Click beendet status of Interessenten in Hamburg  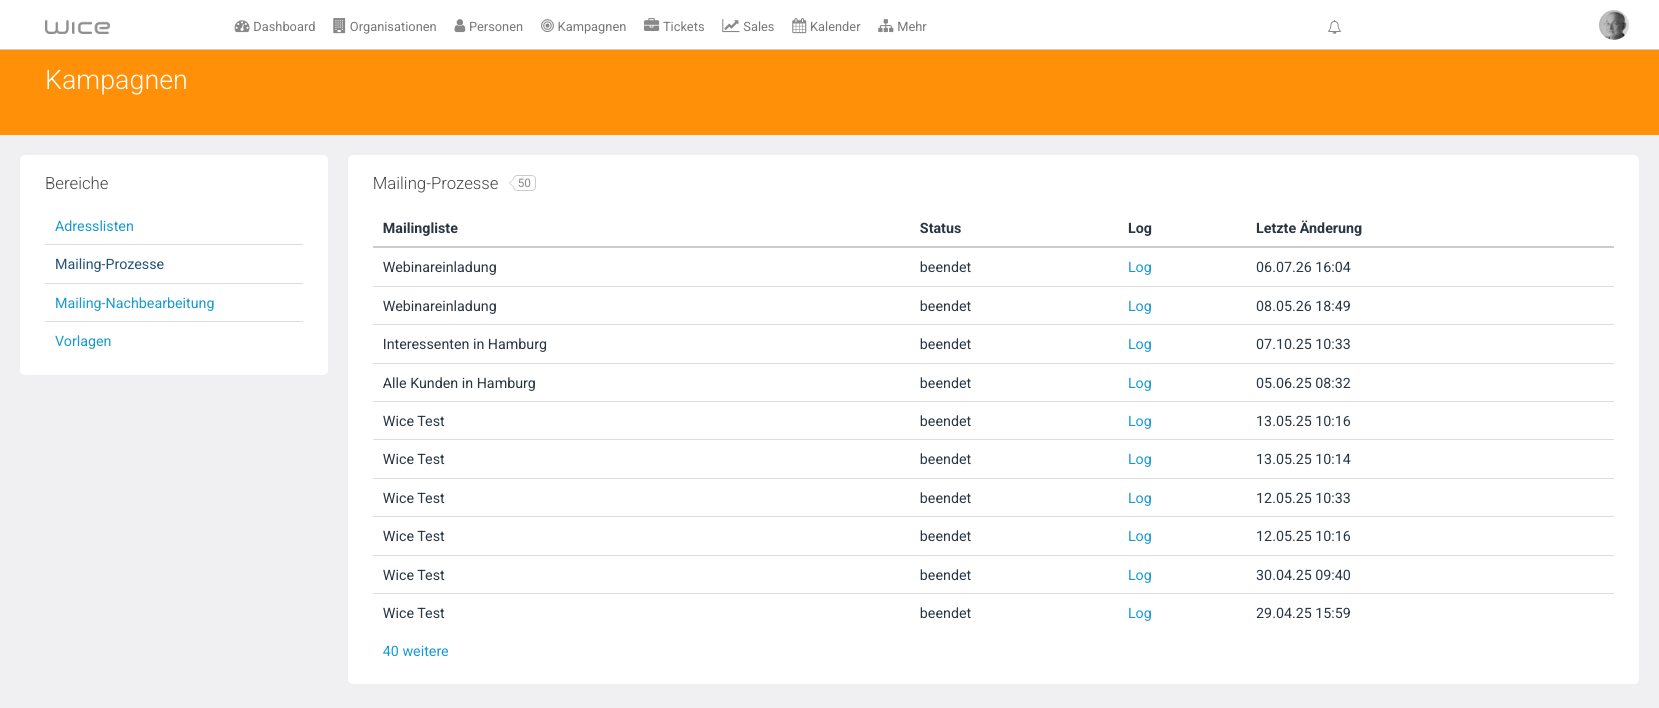point(945,344)
